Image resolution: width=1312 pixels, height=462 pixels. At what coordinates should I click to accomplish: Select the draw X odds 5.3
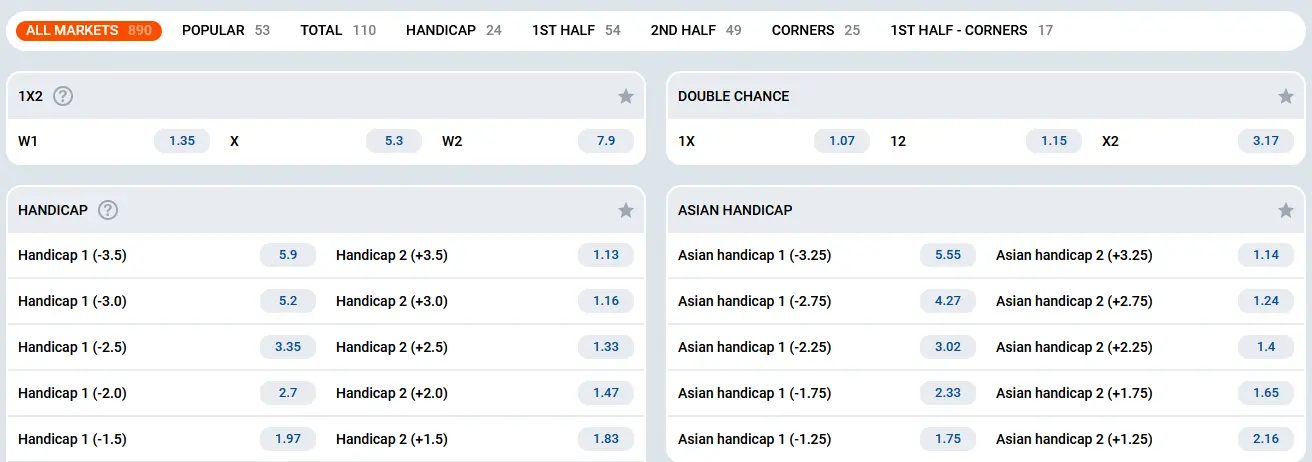(394, 141)
